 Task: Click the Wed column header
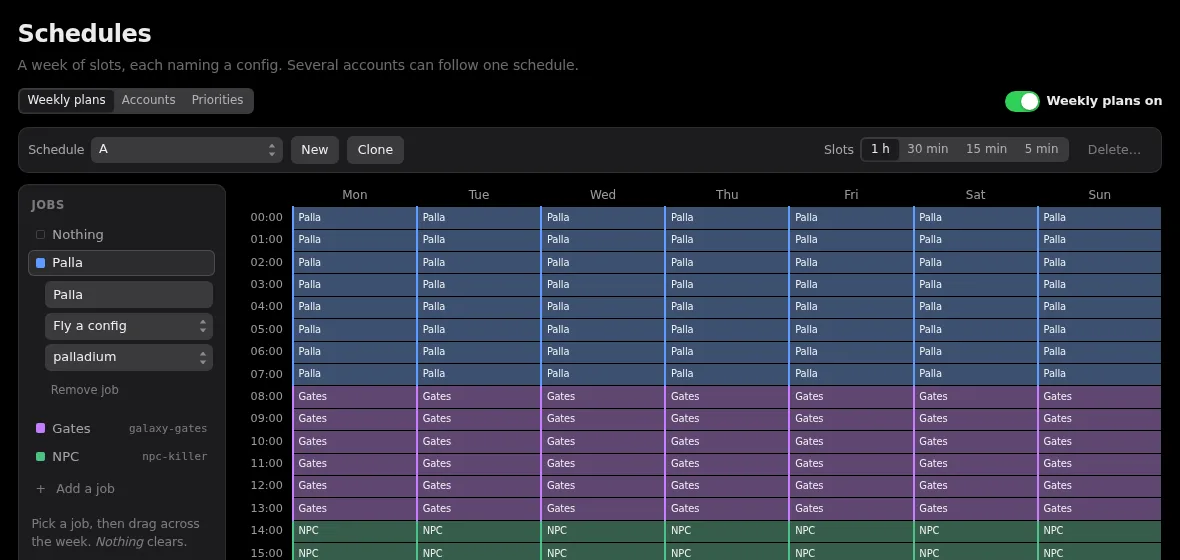603,195
